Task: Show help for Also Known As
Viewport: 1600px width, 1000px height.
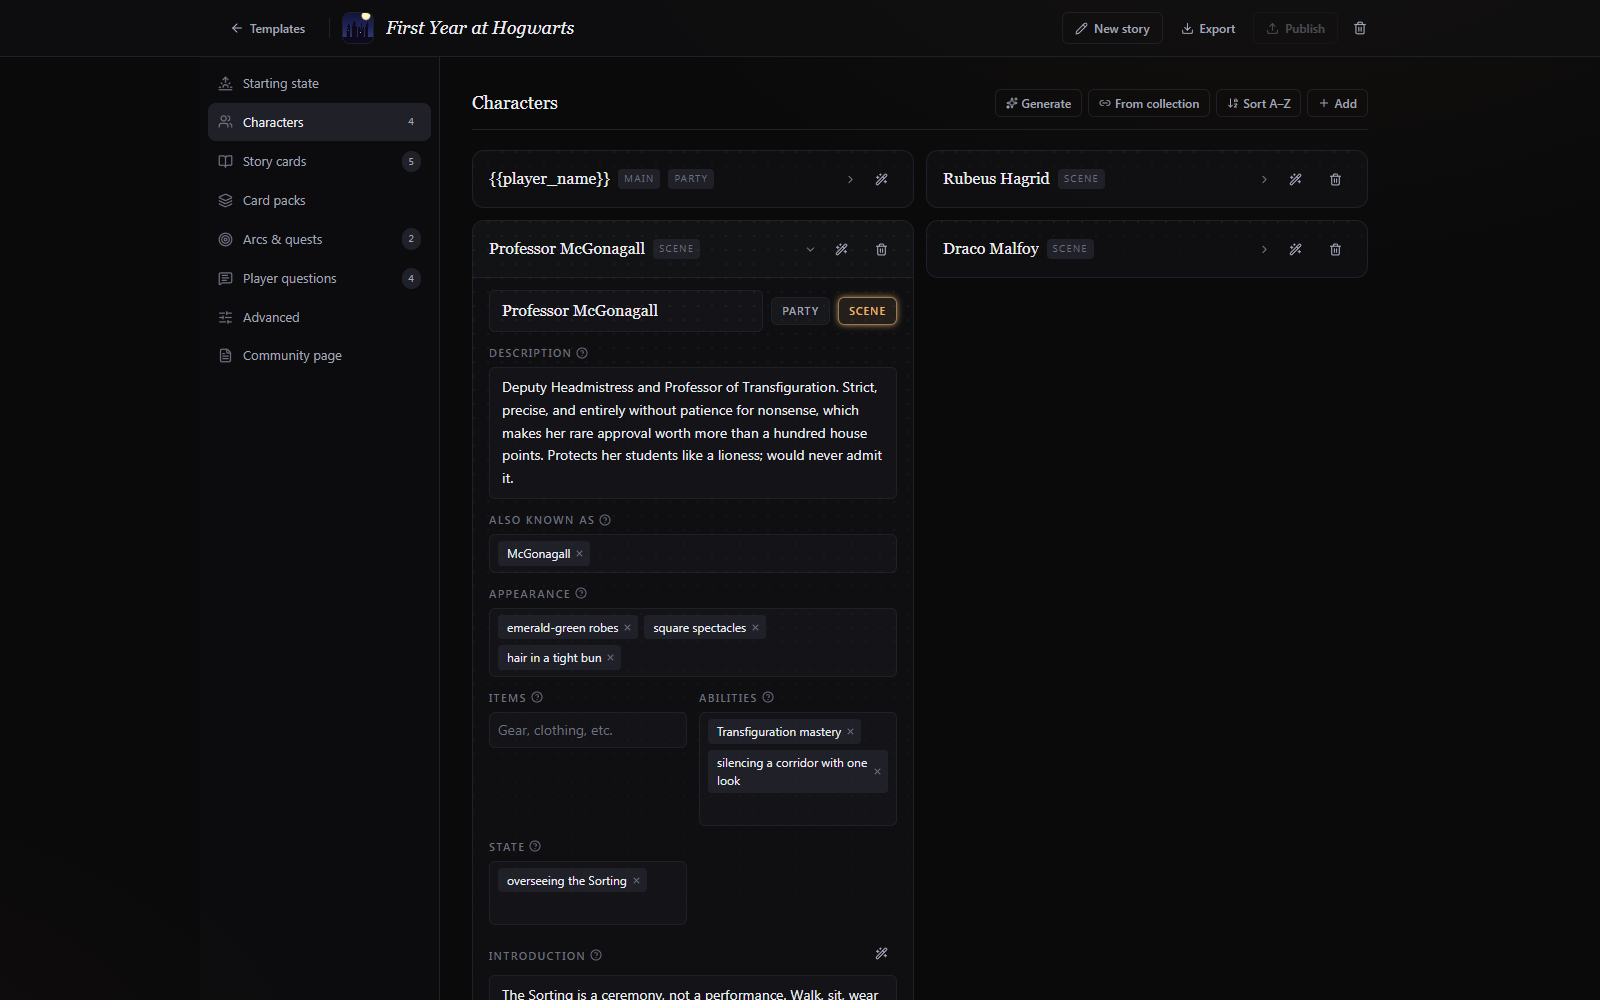Action: tap(605, 520)
